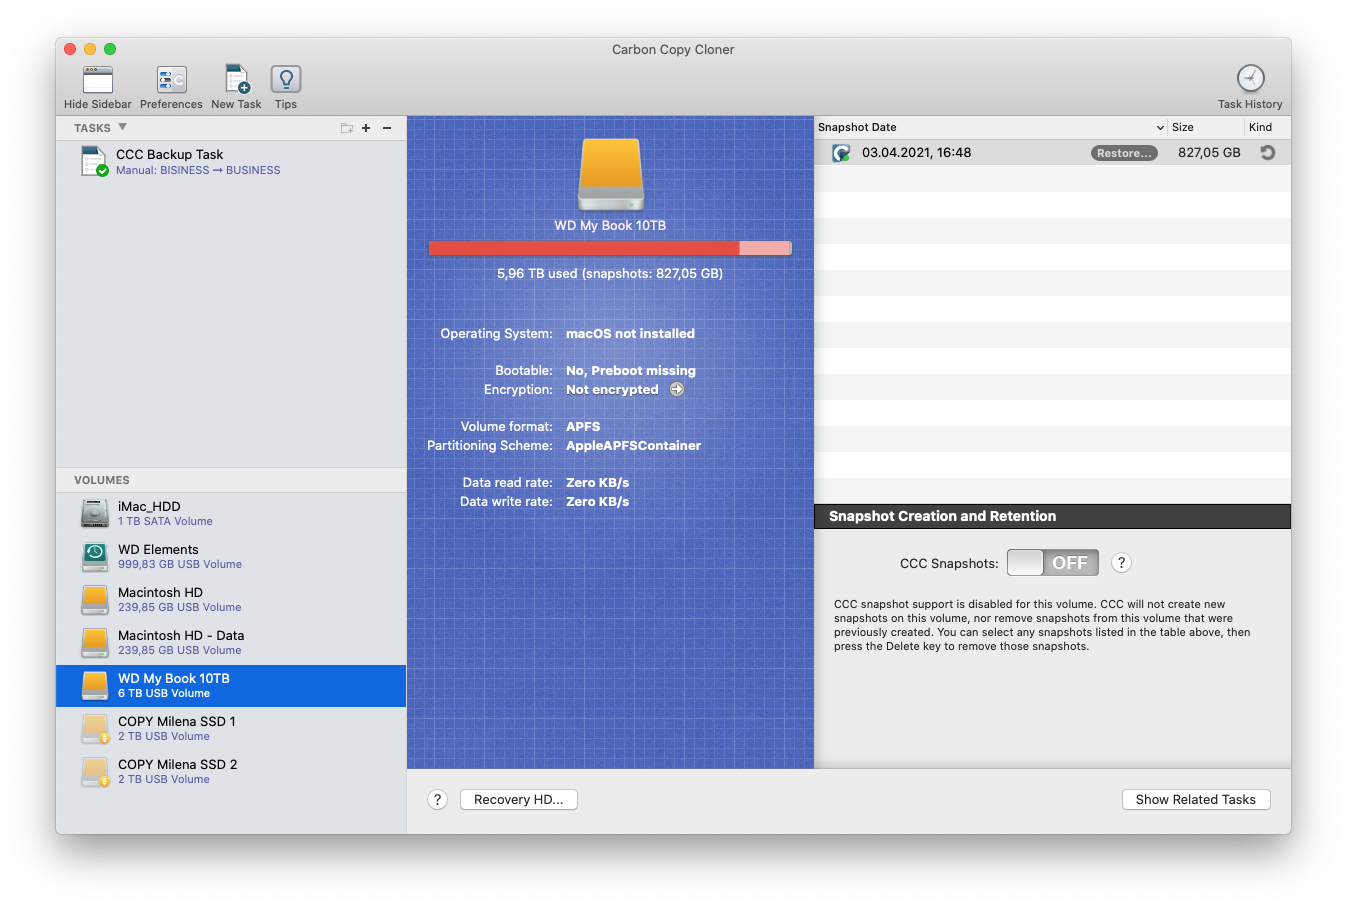This screenshot has height=908, width=1347.
Task: Select the Macintosh HD volume
Action: coord(231,600)
